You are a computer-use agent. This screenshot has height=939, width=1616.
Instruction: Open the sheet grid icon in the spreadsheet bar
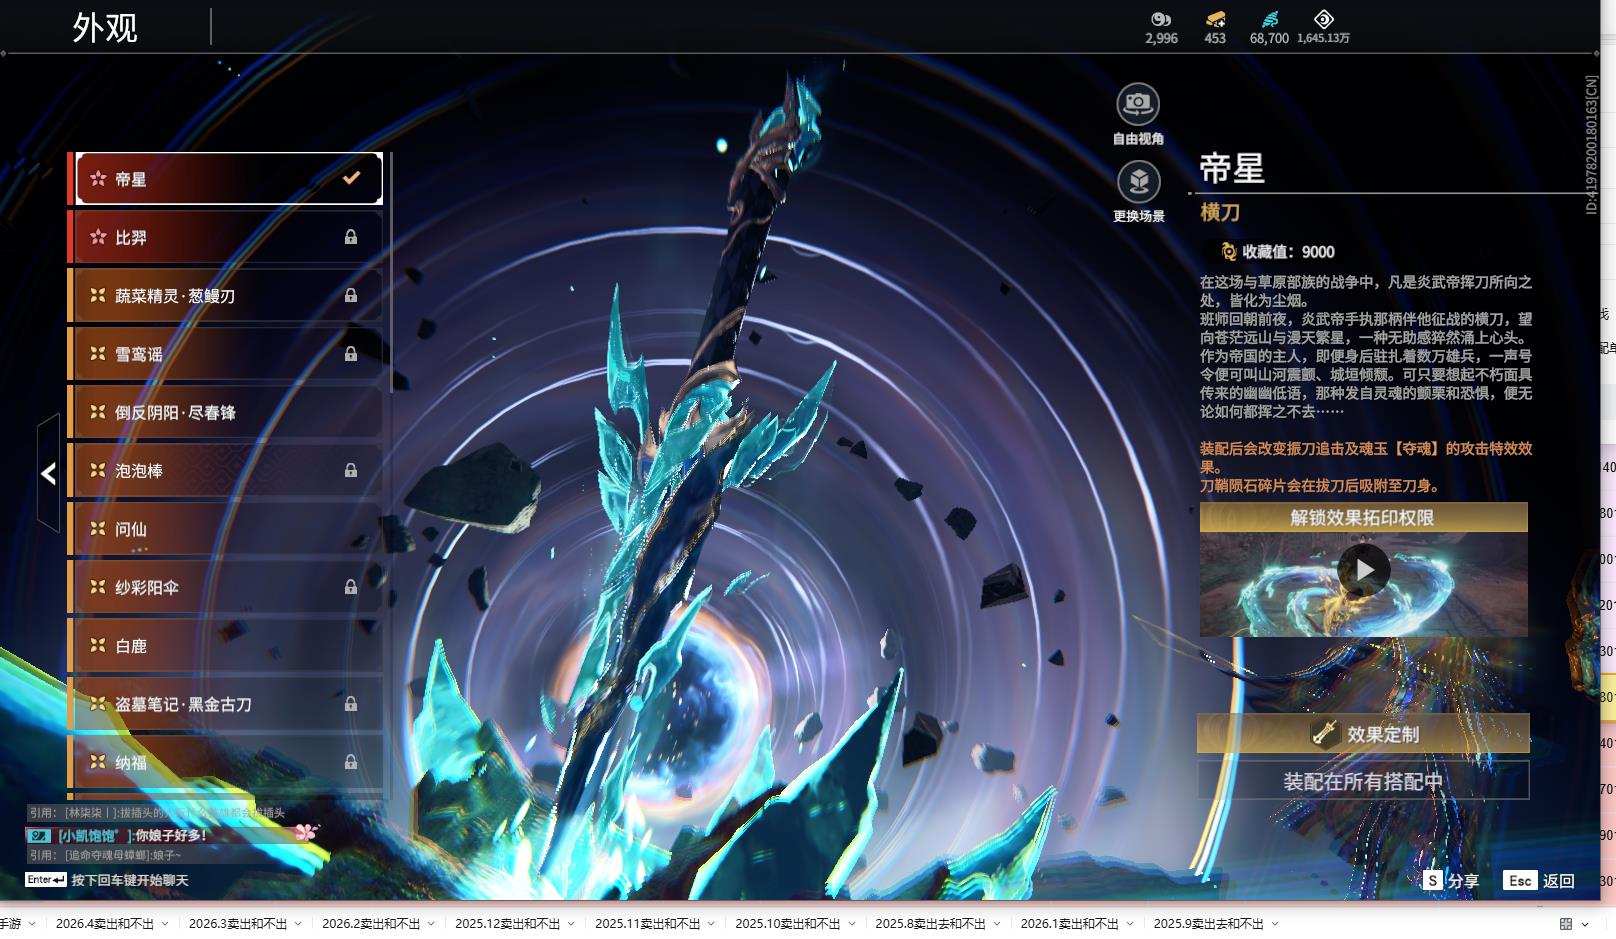click(x=1566, y=924)
